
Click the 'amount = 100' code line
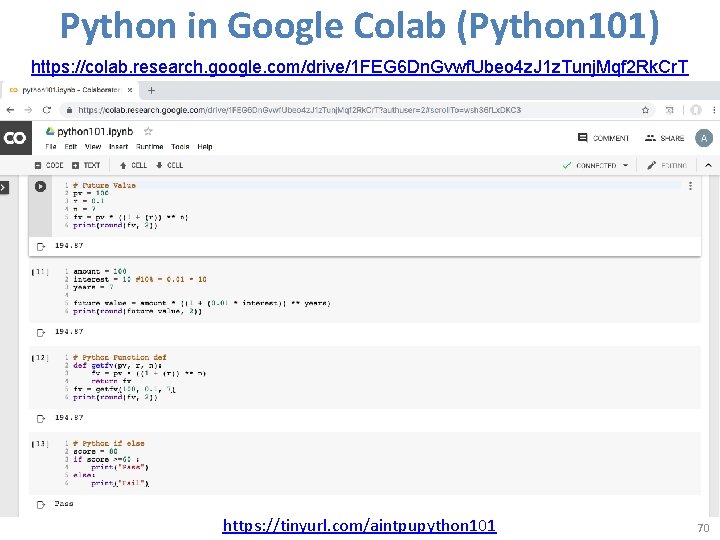(x=100, y=271)
